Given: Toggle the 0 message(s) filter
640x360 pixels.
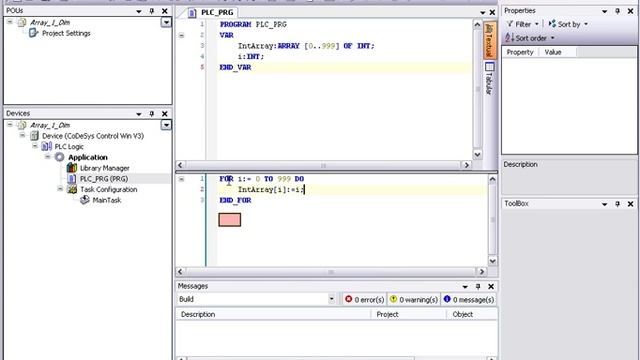Looking at the screenshot, I should coord(469,300).
